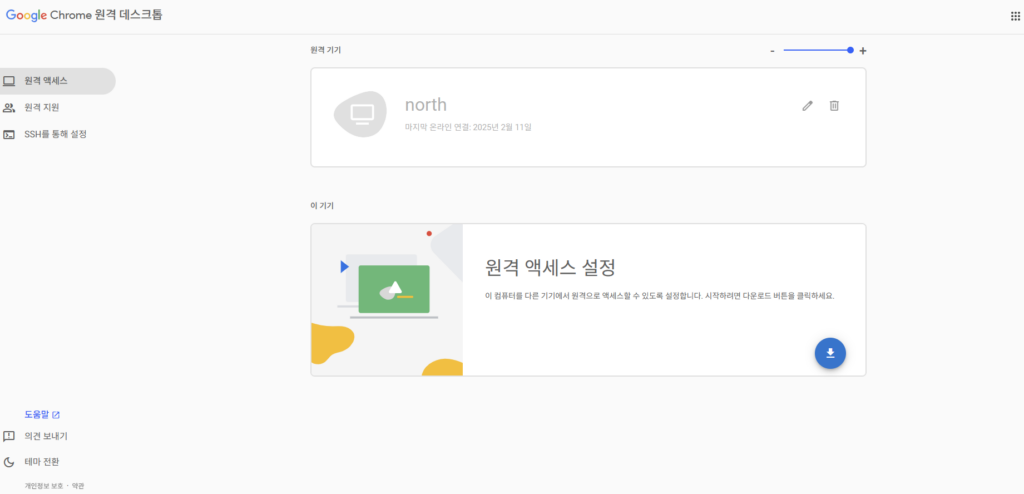Click 의견 보내기 to send feedback
1024x494 pixels.
46,436
